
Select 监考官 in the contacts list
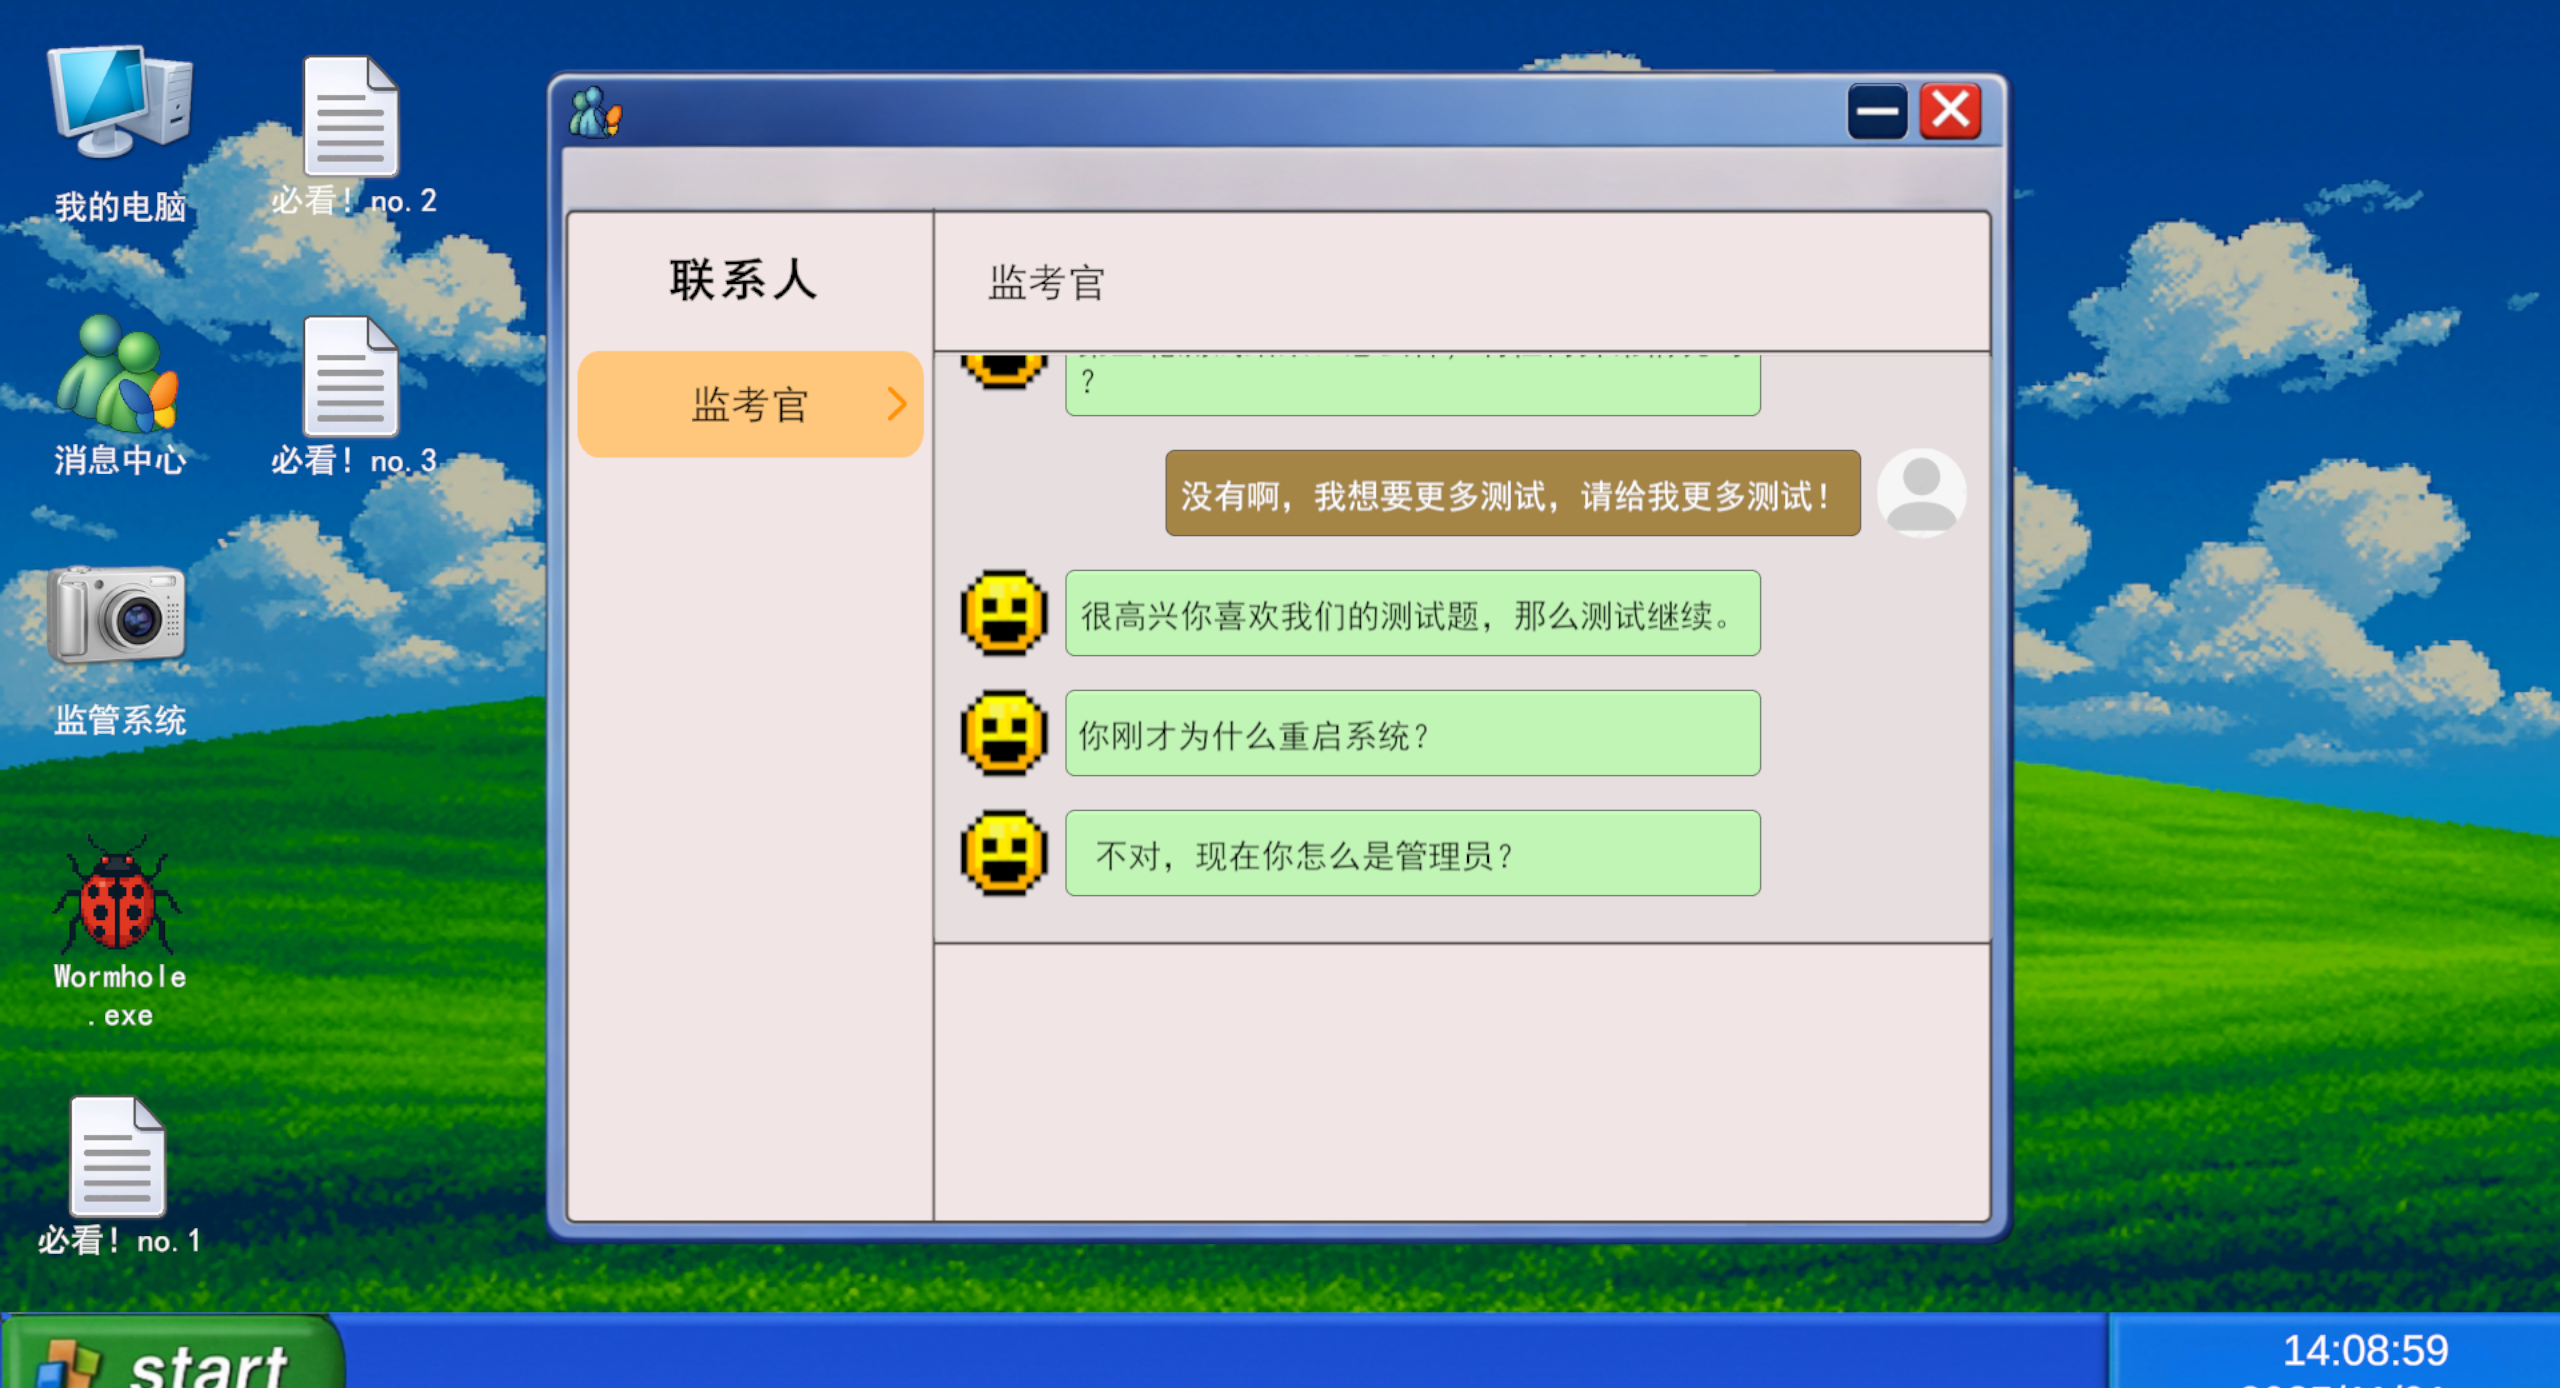[x=750, y=404]
